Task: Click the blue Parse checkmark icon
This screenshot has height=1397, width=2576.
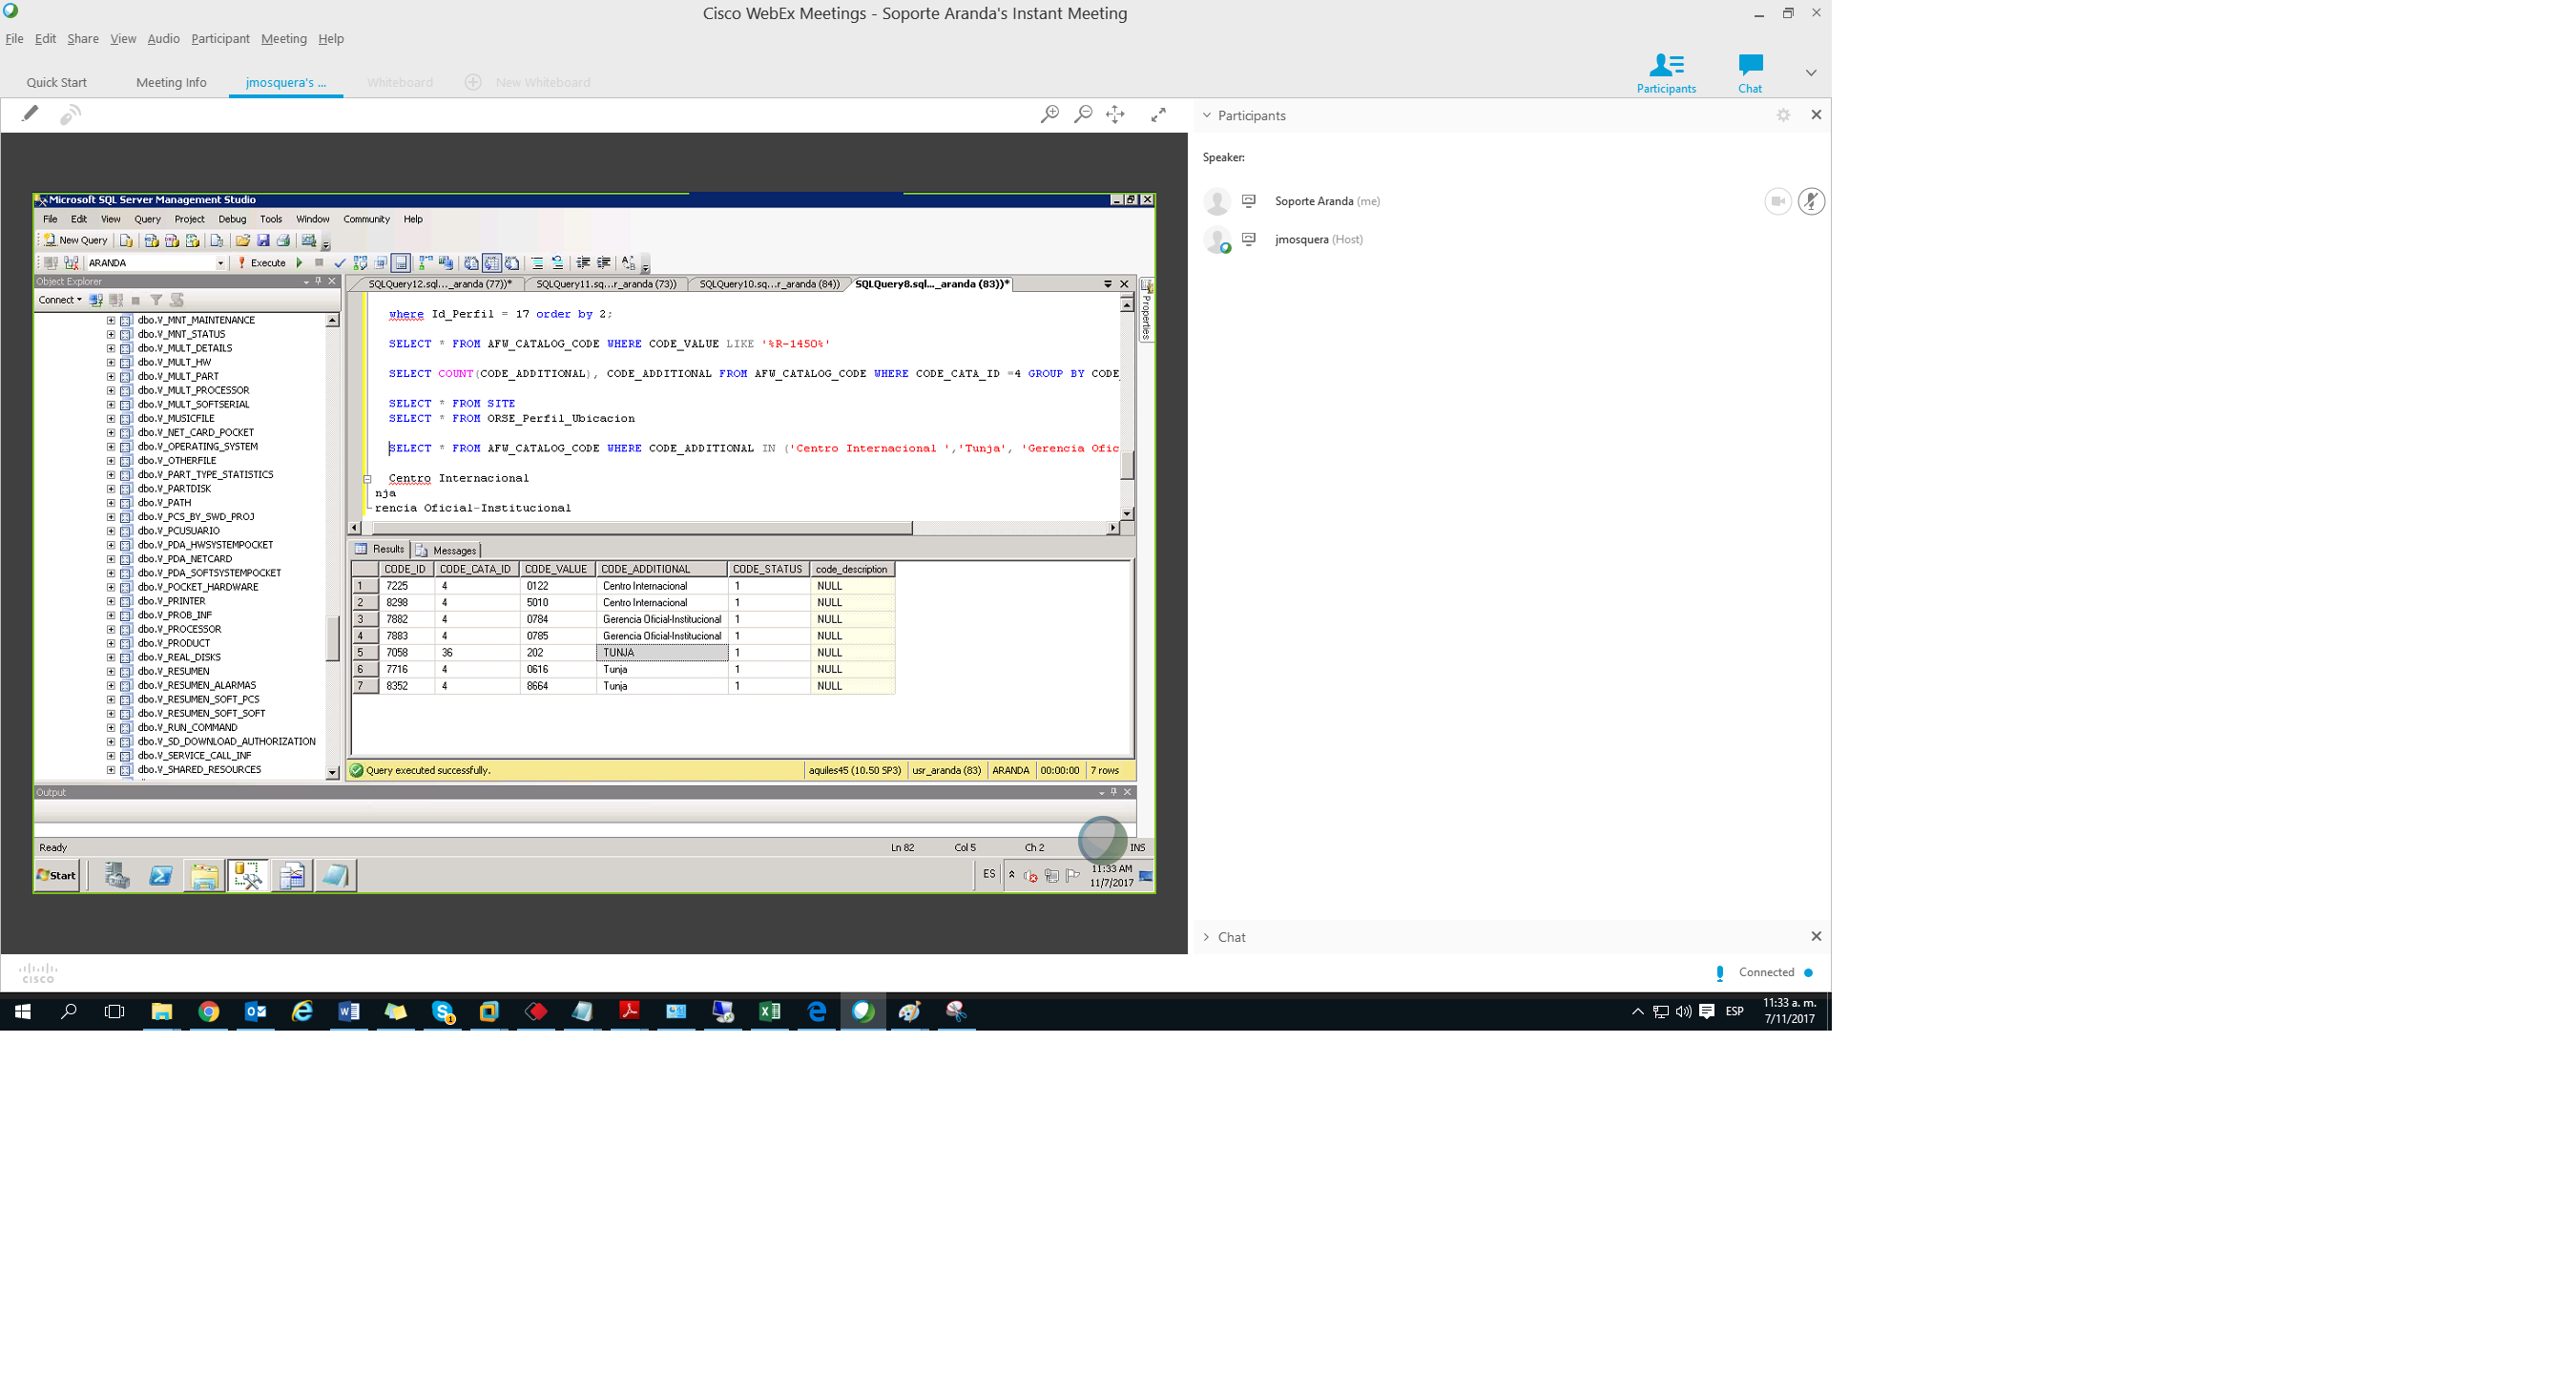Action: coord(340,263)
